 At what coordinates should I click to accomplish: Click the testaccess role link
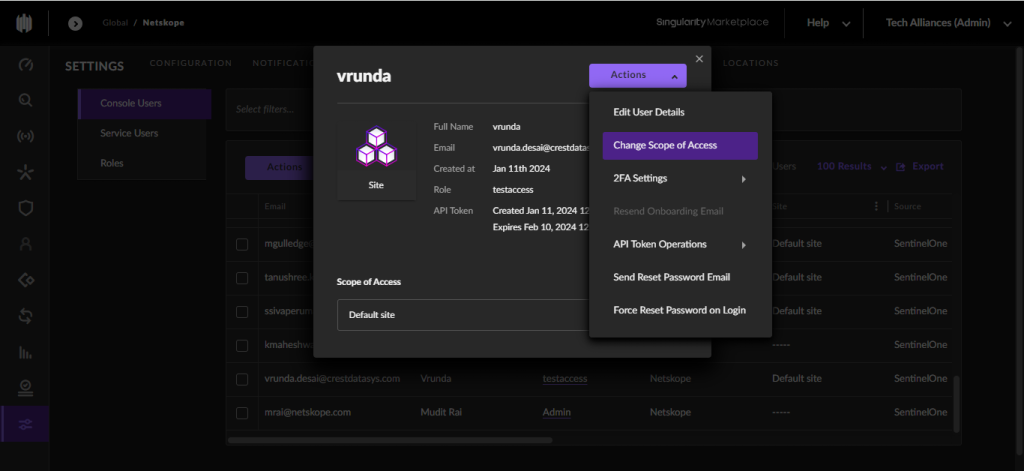pos(564,379)
